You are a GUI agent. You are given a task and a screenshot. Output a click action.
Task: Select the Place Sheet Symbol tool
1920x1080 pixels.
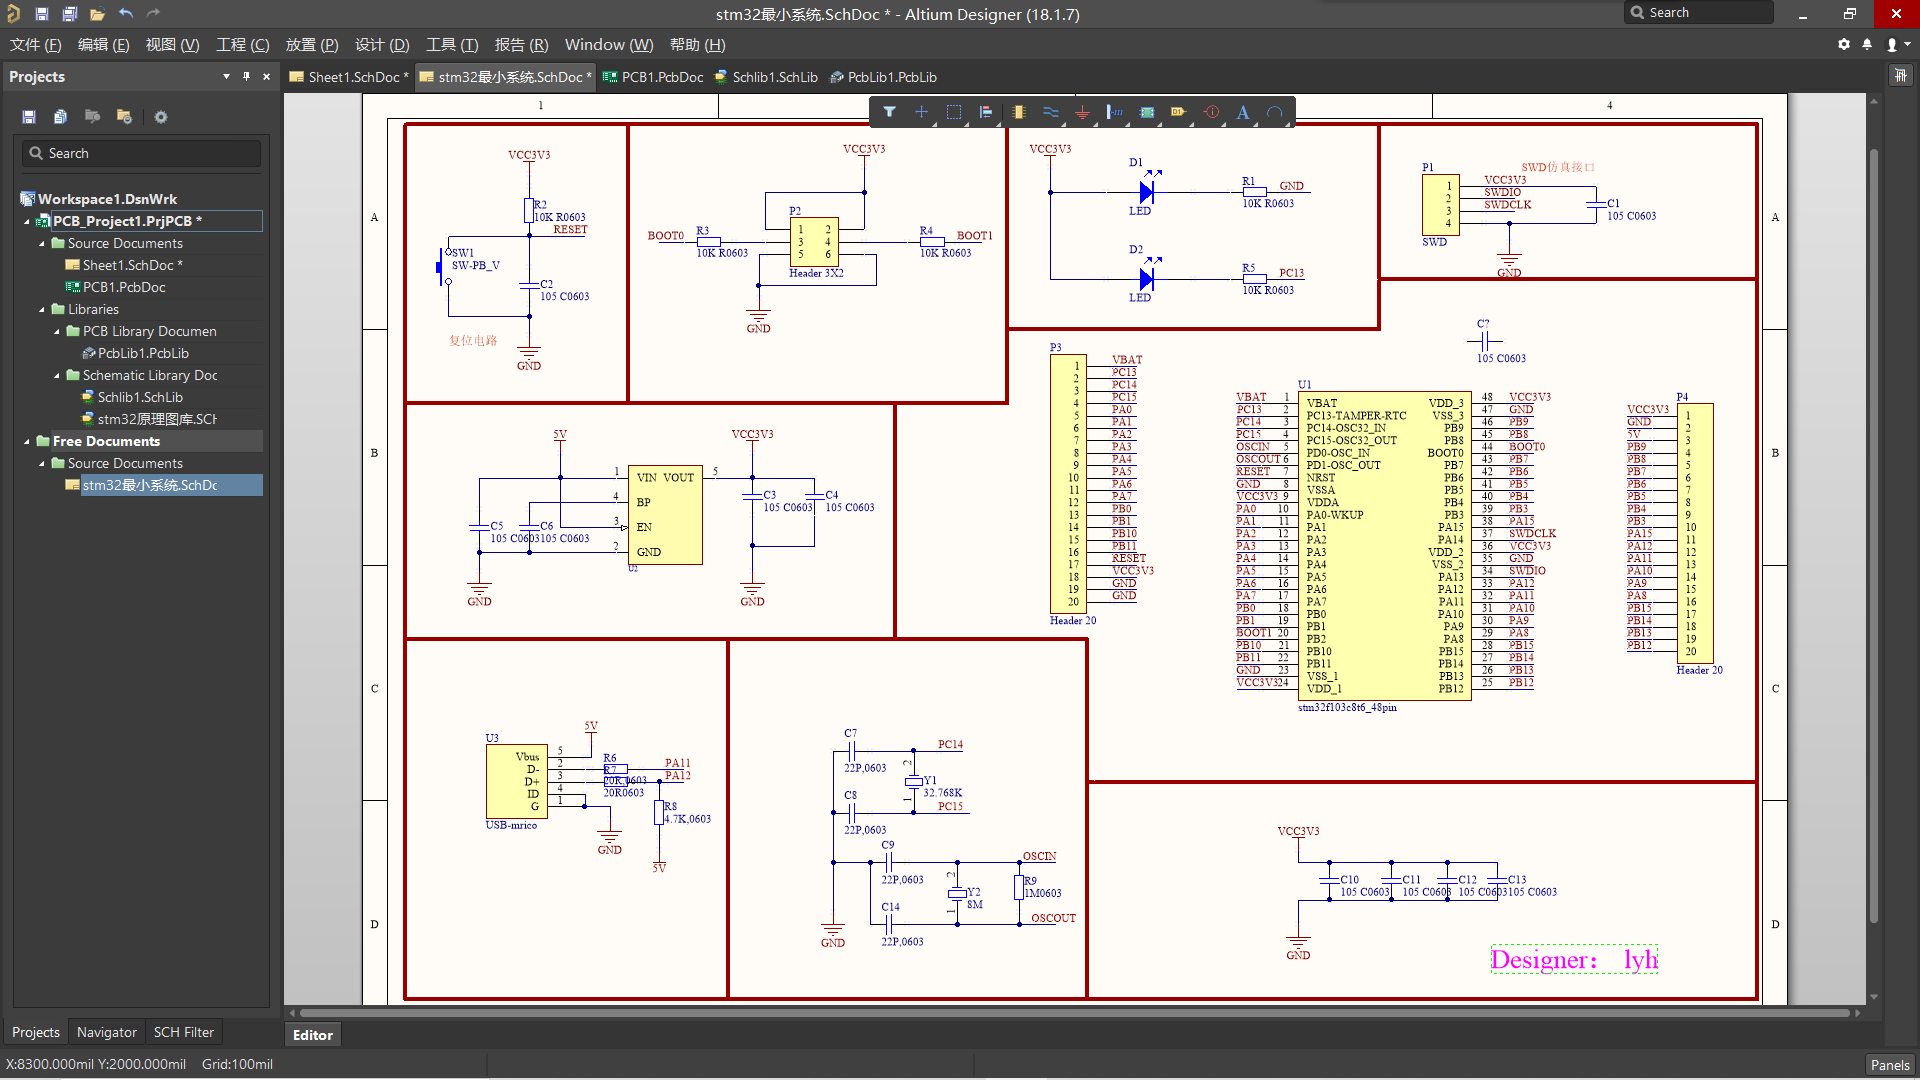tap(1147, 112)
